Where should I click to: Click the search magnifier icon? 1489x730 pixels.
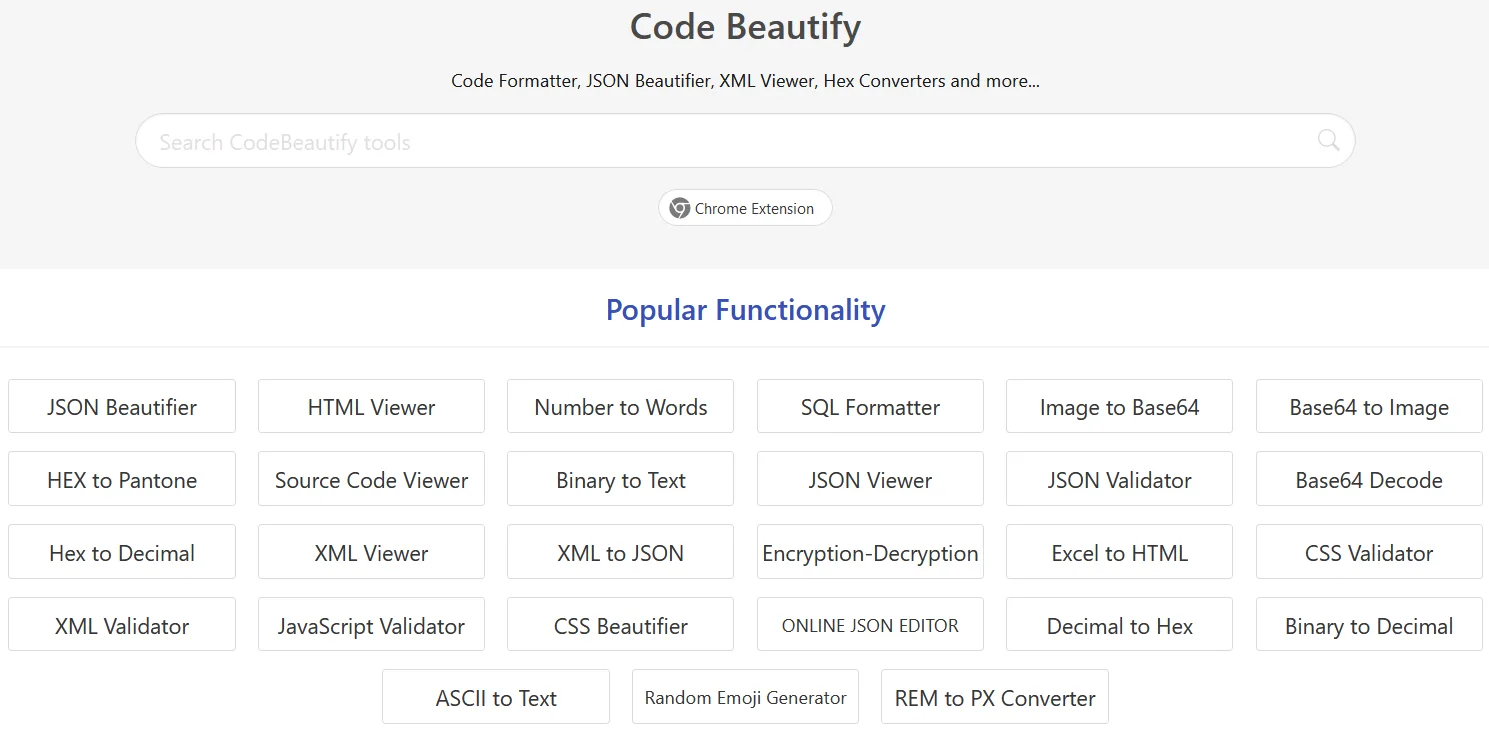1327,140
